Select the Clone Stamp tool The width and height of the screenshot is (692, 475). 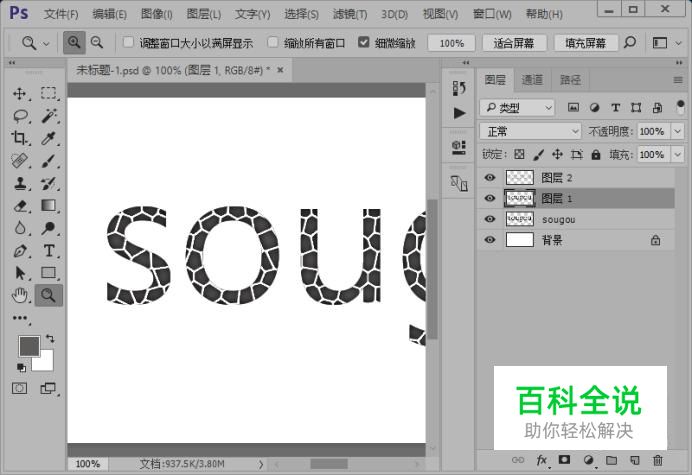(x=19, y=183)
